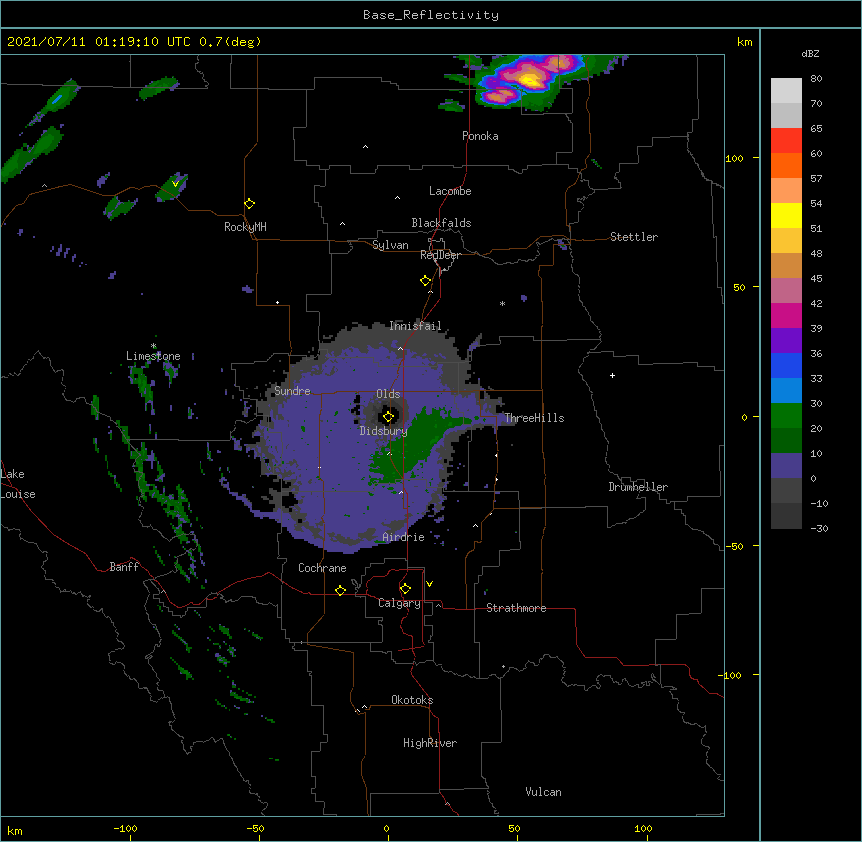The height and width of the screenshot is (842, 862).
Task: Click the dBZ legend heading
Action: pyautogui.click(x=810, y=54)
